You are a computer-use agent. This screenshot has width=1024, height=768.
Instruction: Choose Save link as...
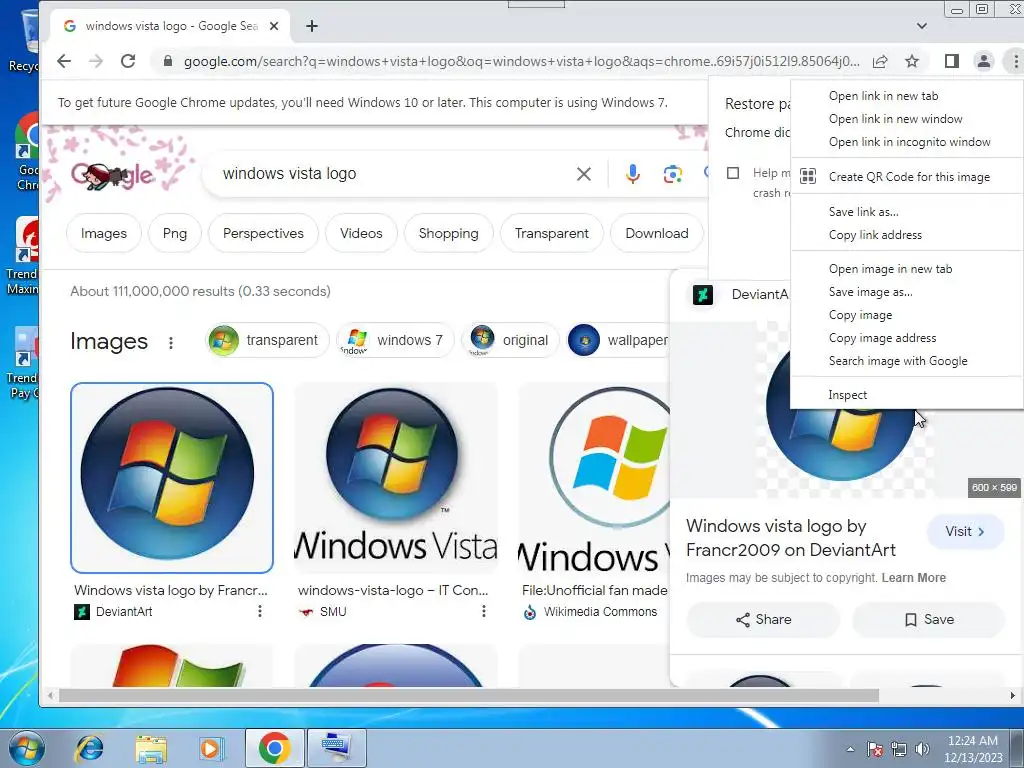point(906,212)
